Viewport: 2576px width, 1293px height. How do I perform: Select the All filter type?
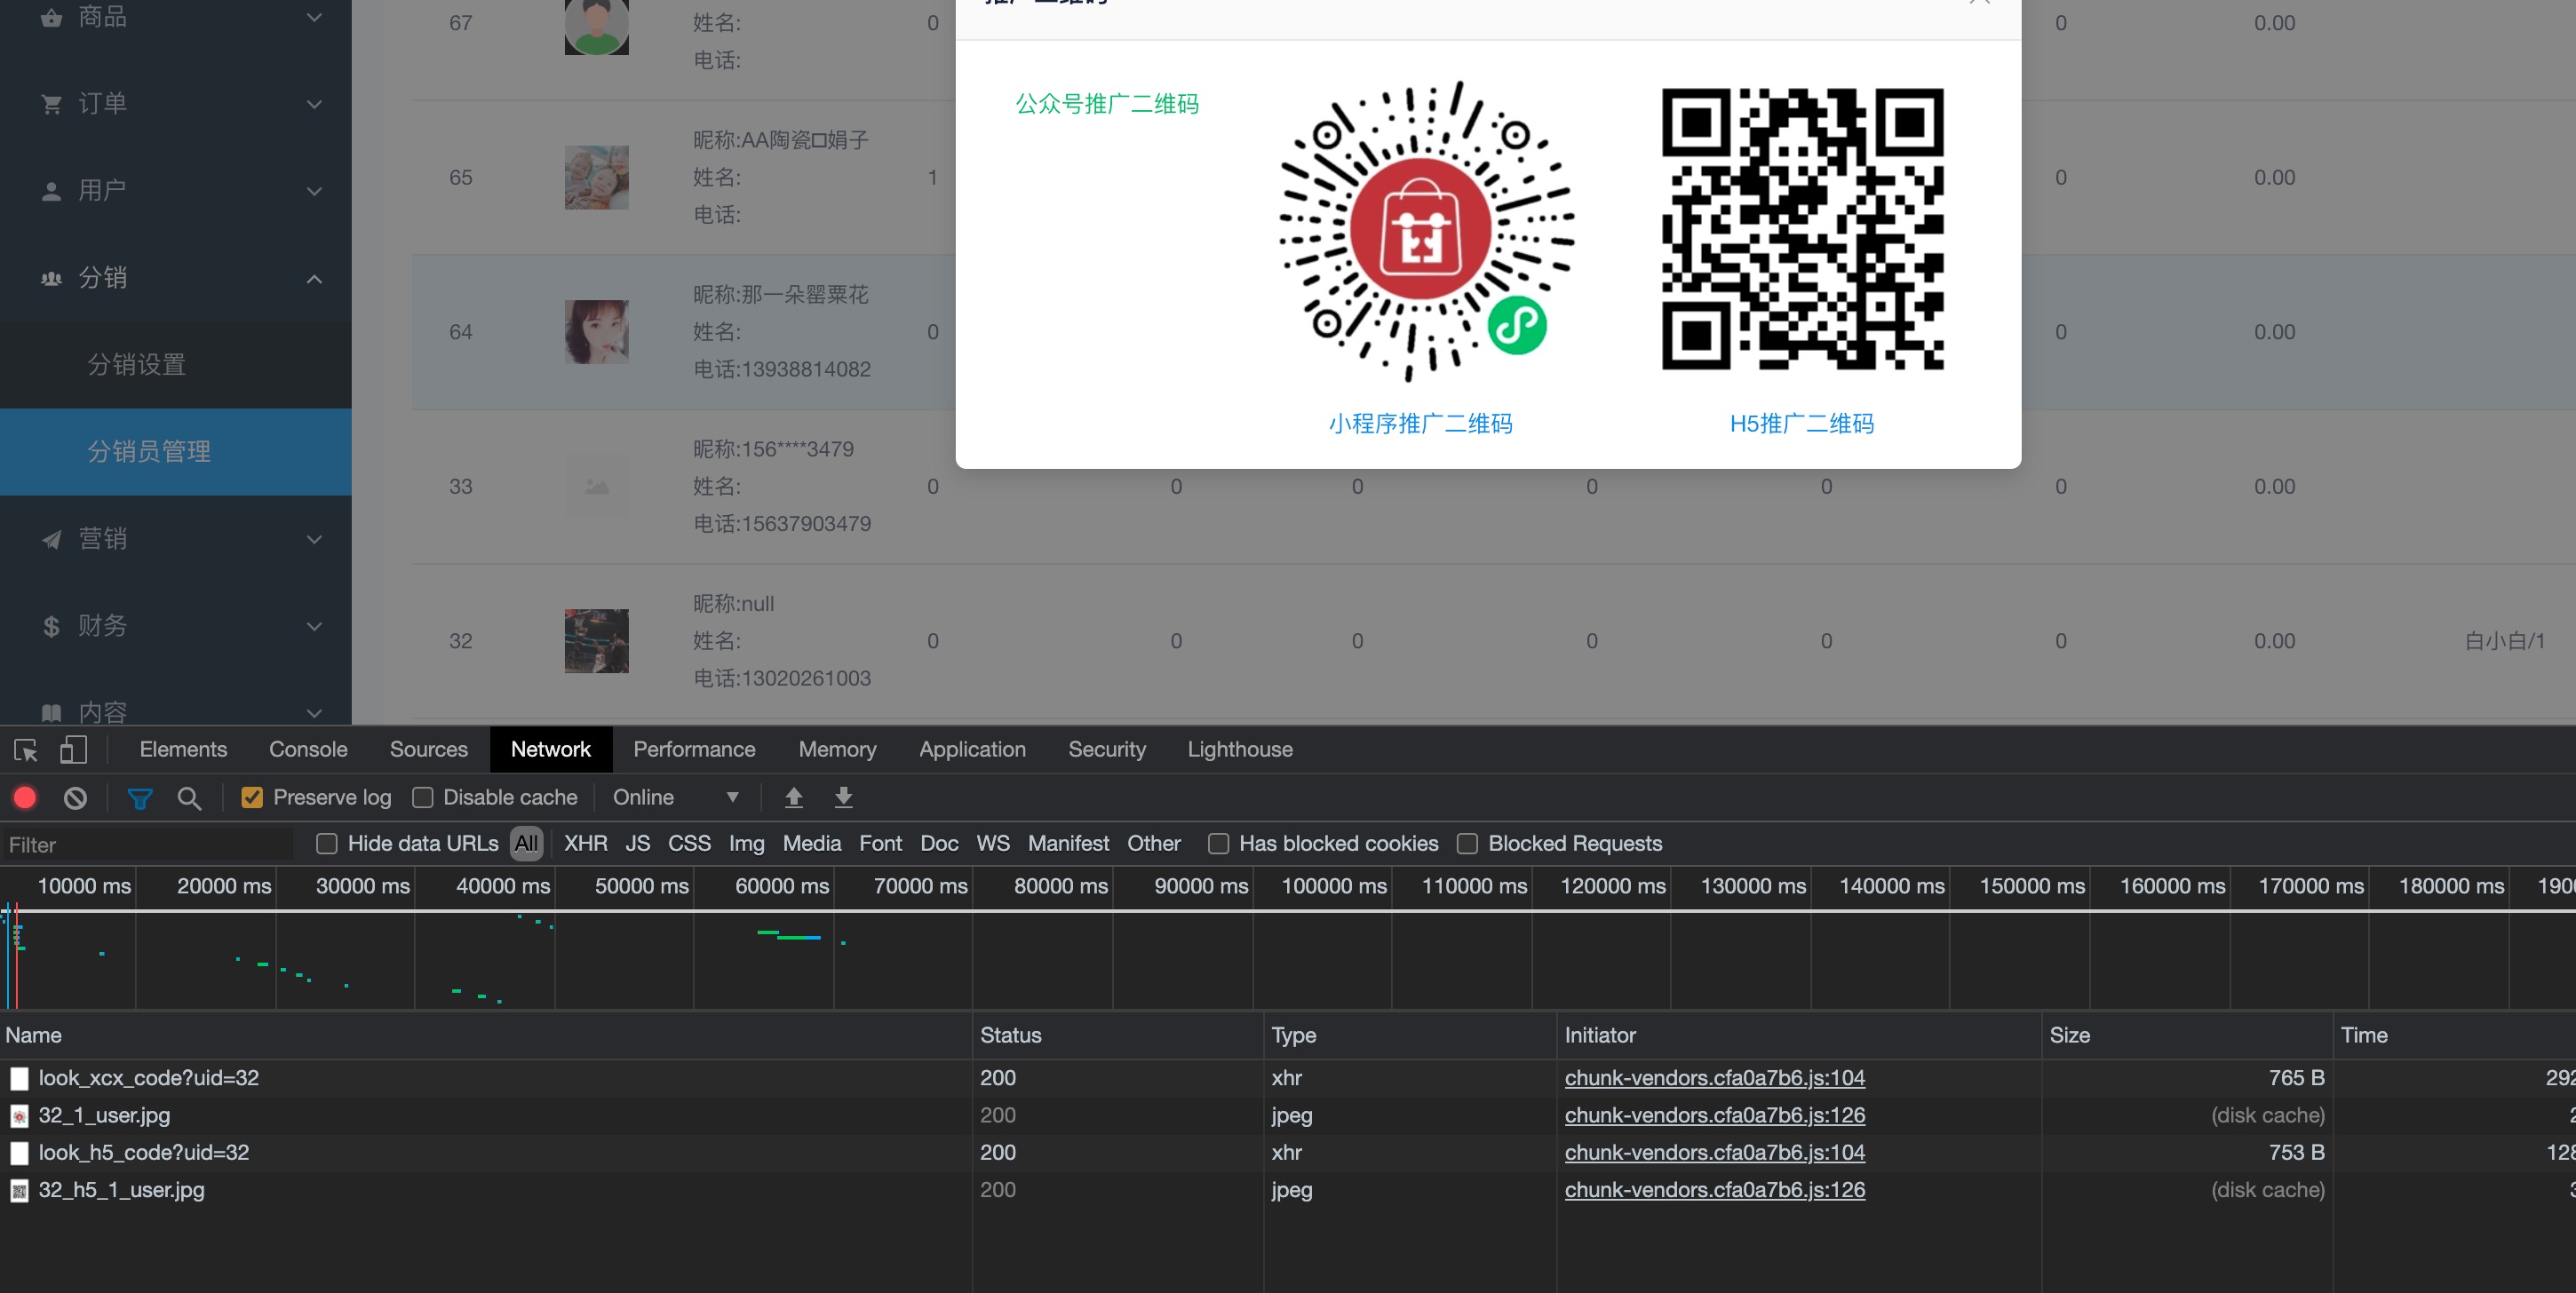526,843
